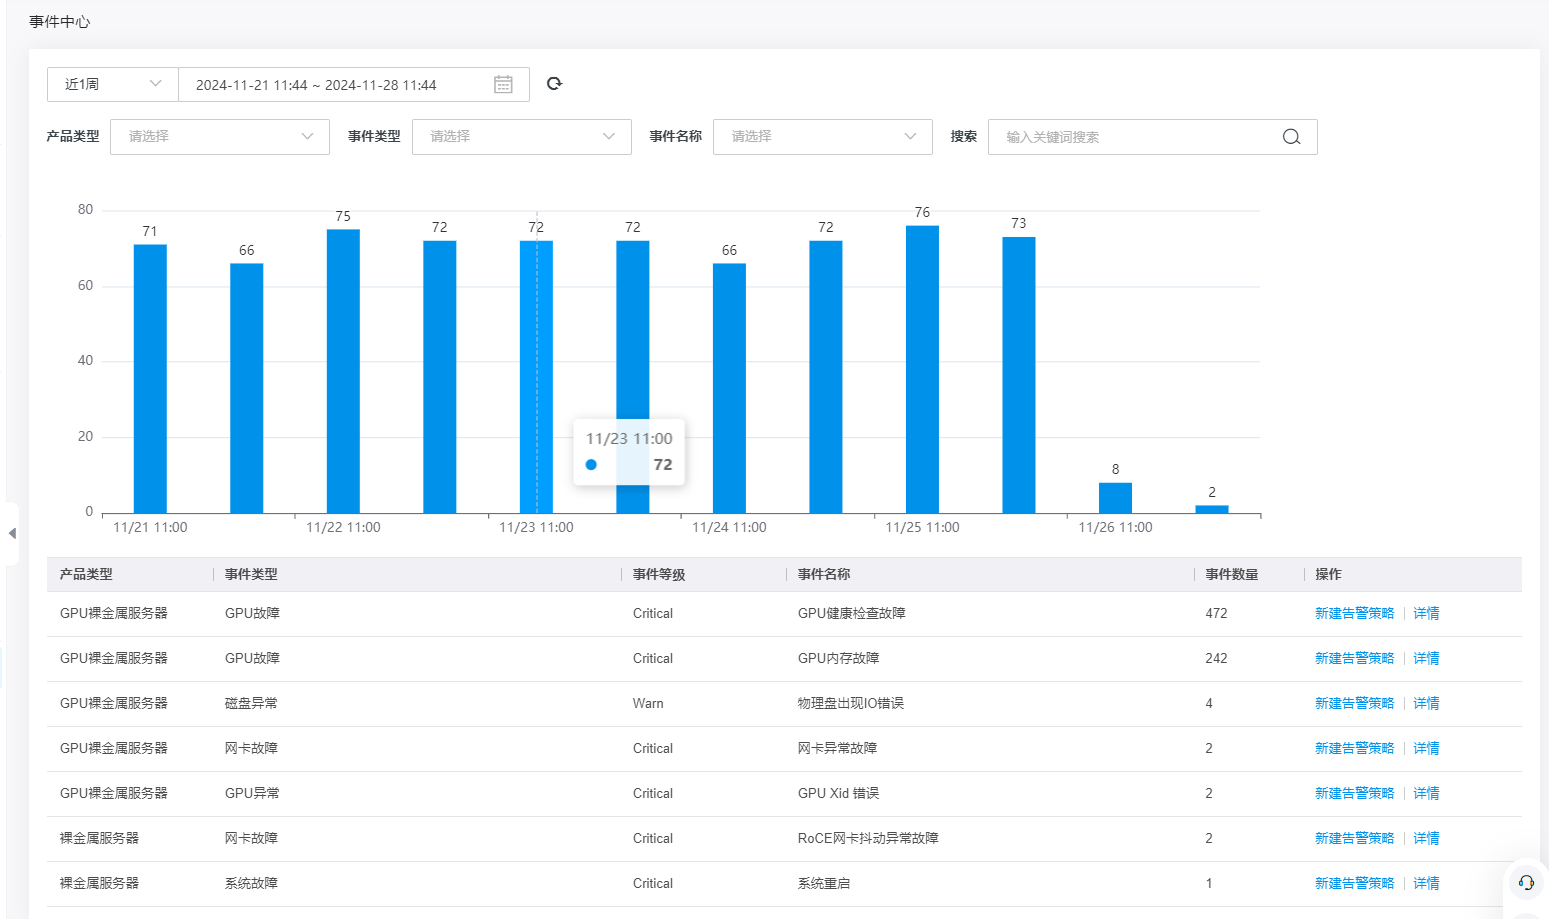Viewport: 1549px width, 919px height.
Task: Click the short bar labeled 8
Action: [x=1115, y=498]
